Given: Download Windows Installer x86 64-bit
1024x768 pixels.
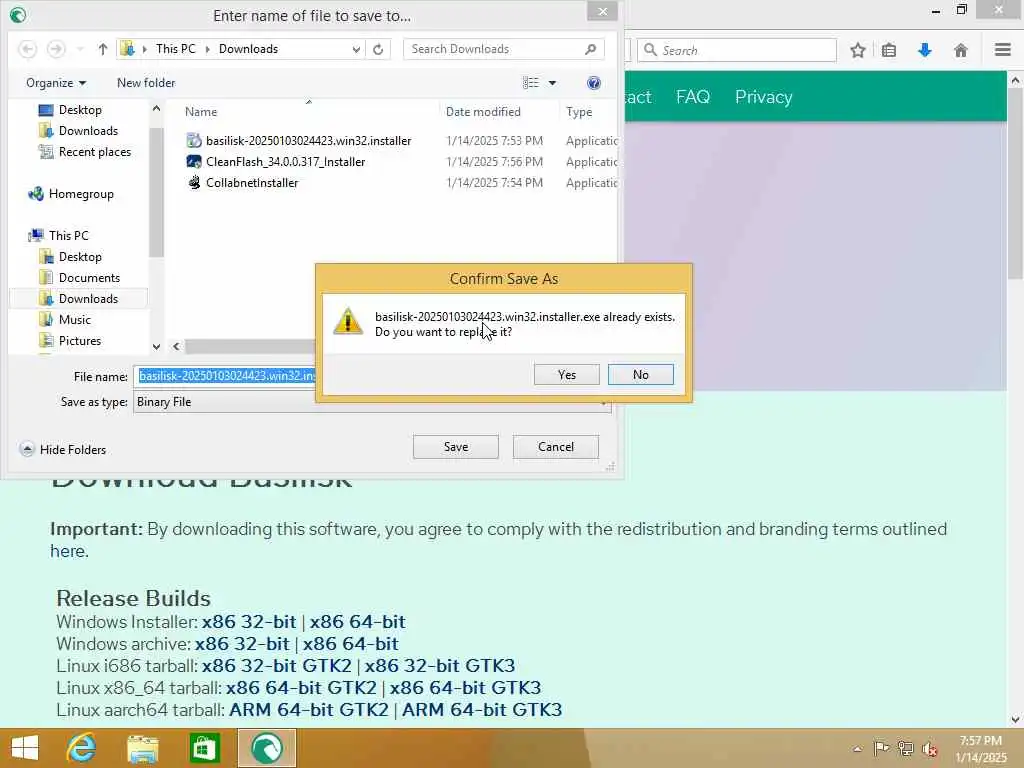Looking at the screenshot, I should (x=357, y=622).
